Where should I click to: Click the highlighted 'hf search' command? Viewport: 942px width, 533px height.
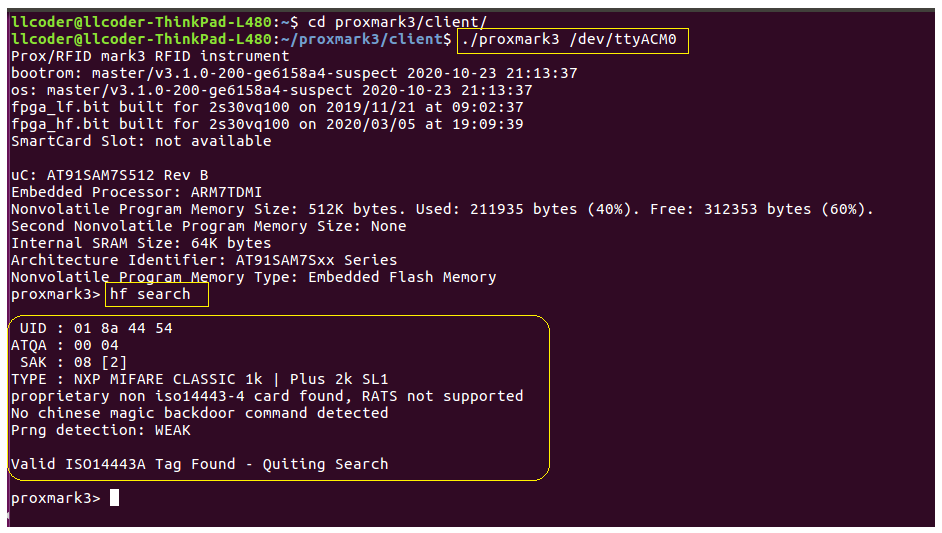click(155, 294)
